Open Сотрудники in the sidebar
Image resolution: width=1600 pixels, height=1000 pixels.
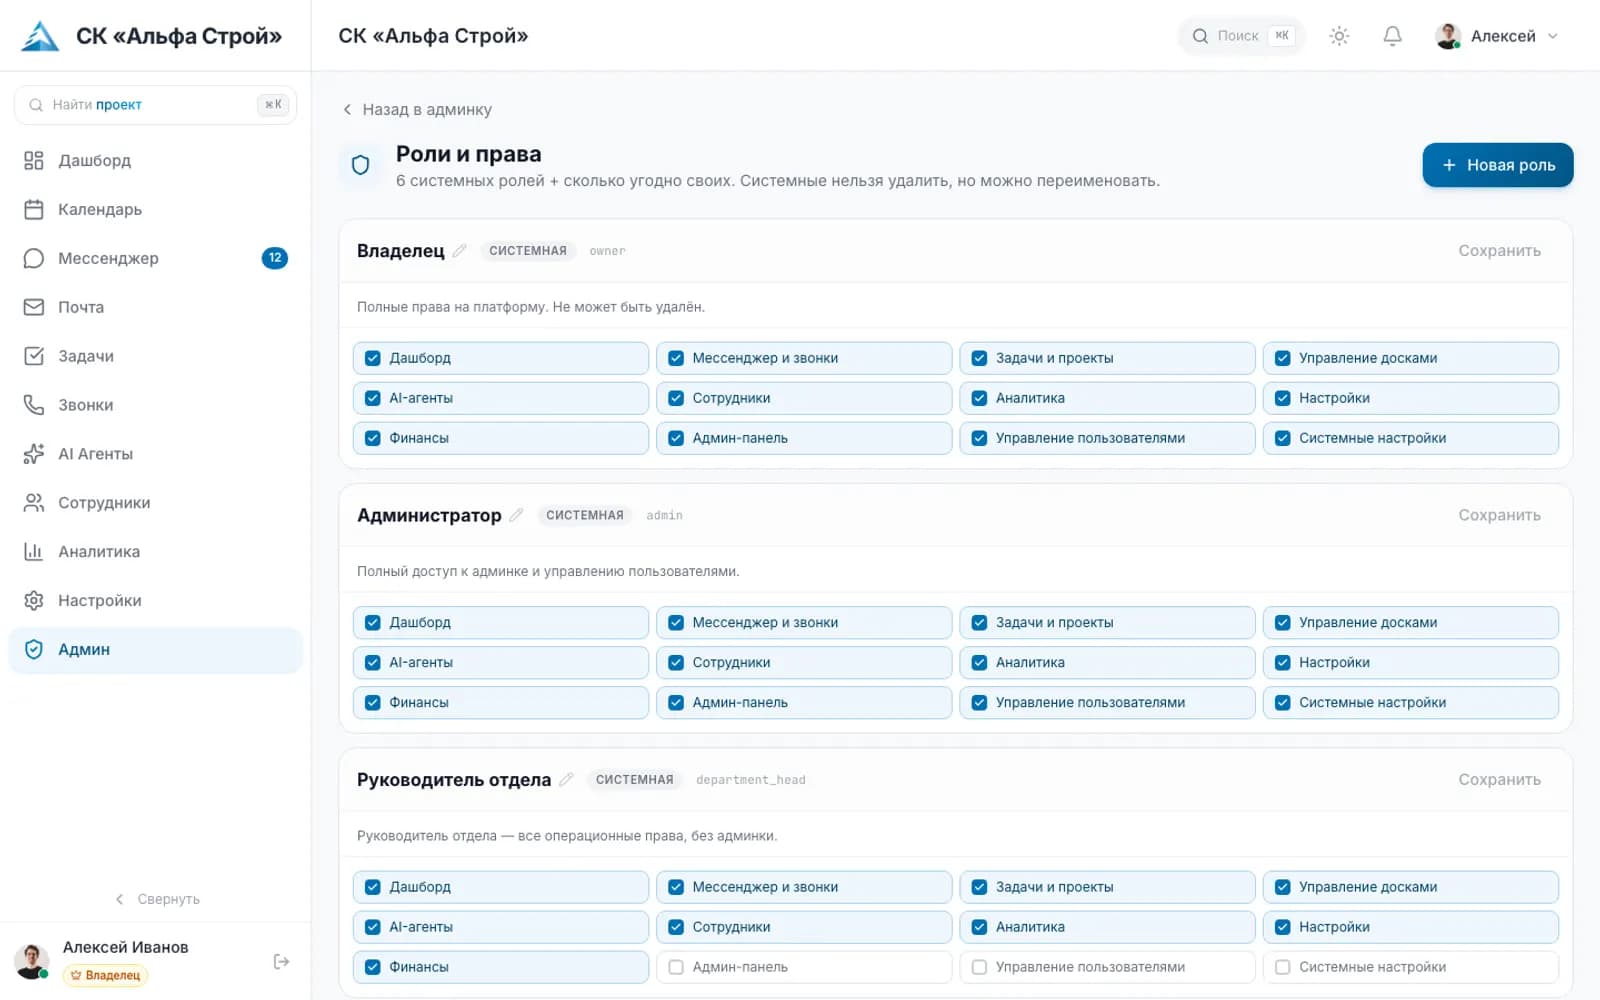(x=155, y=503)
